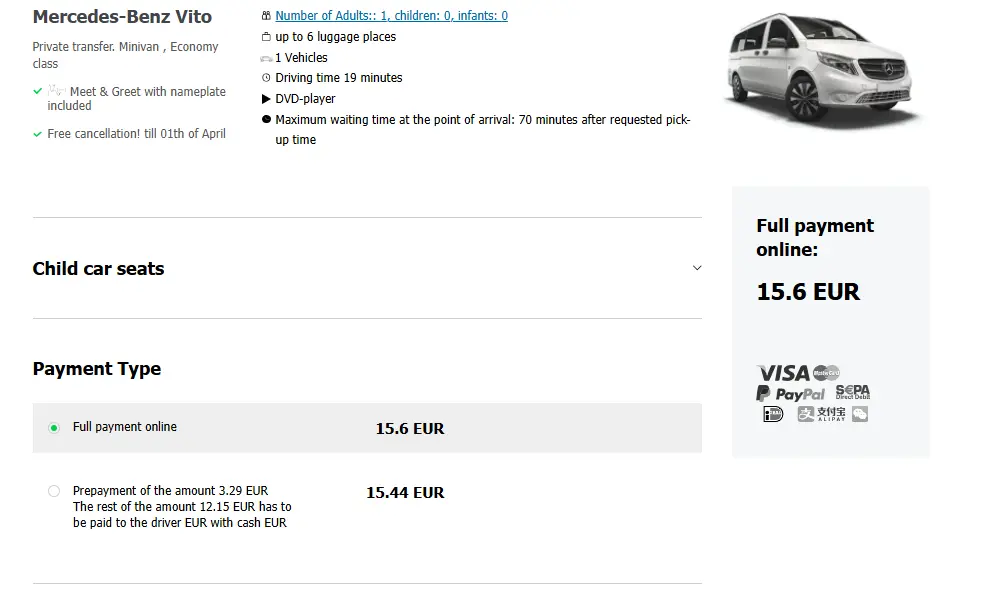Click the DVD-player triangle icon
Image resolution: width=998 pixels, height=592 pixels.
[x=264, y=98]
